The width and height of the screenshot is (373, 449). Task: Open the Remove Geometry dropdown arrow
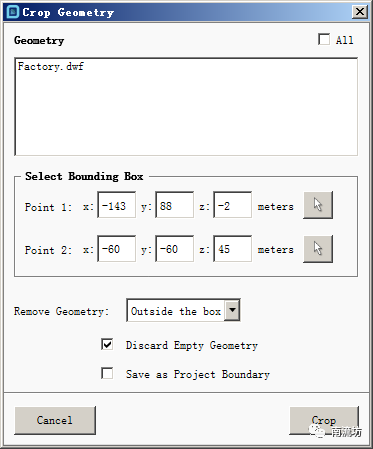click(232, 310)
